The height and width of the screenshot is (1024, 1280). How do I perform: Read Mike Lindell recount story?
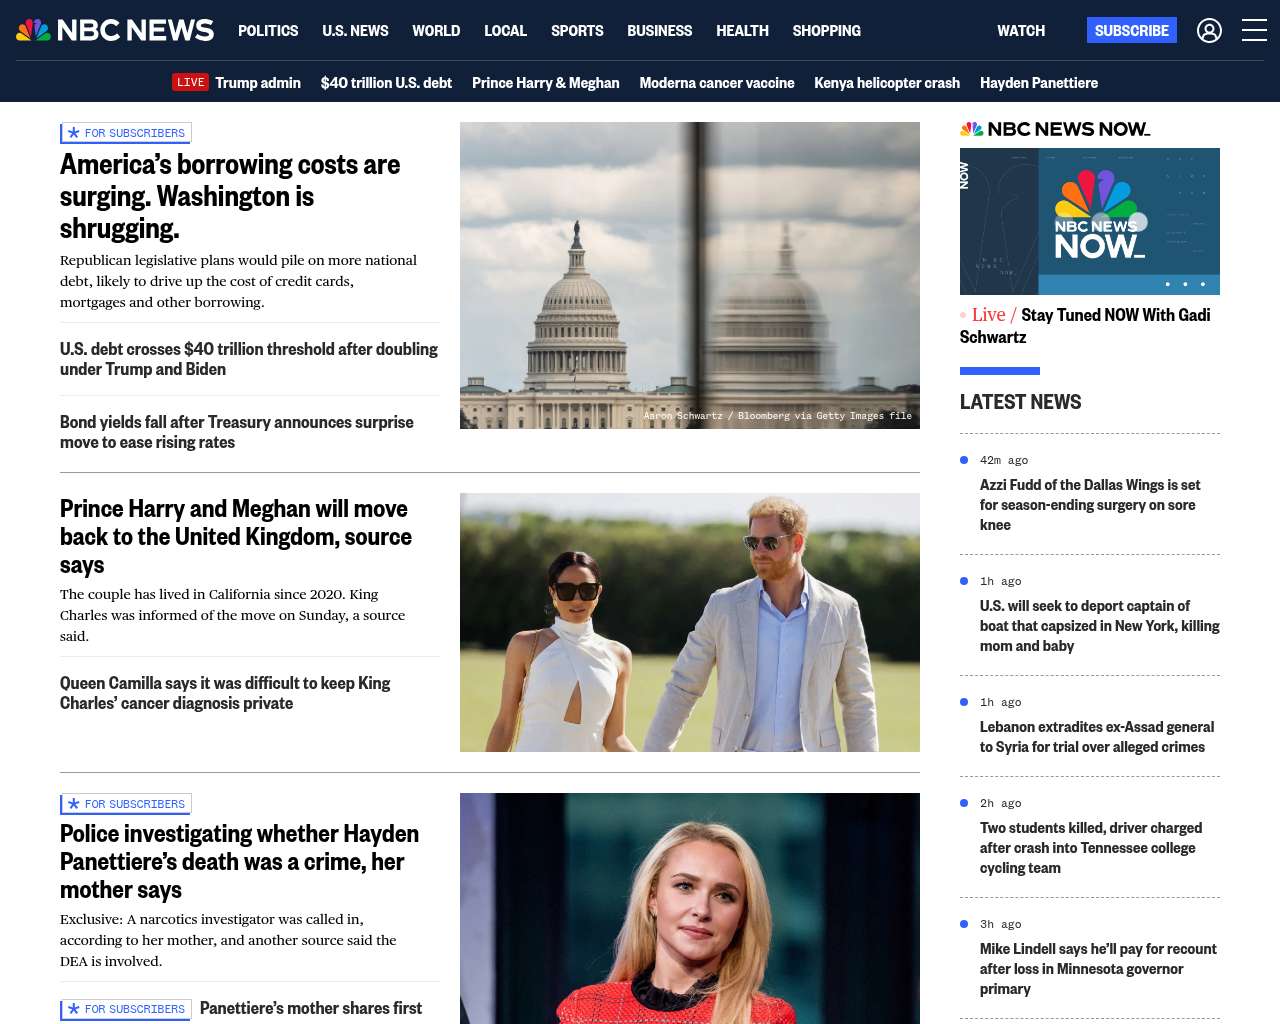click(1098, 969)
